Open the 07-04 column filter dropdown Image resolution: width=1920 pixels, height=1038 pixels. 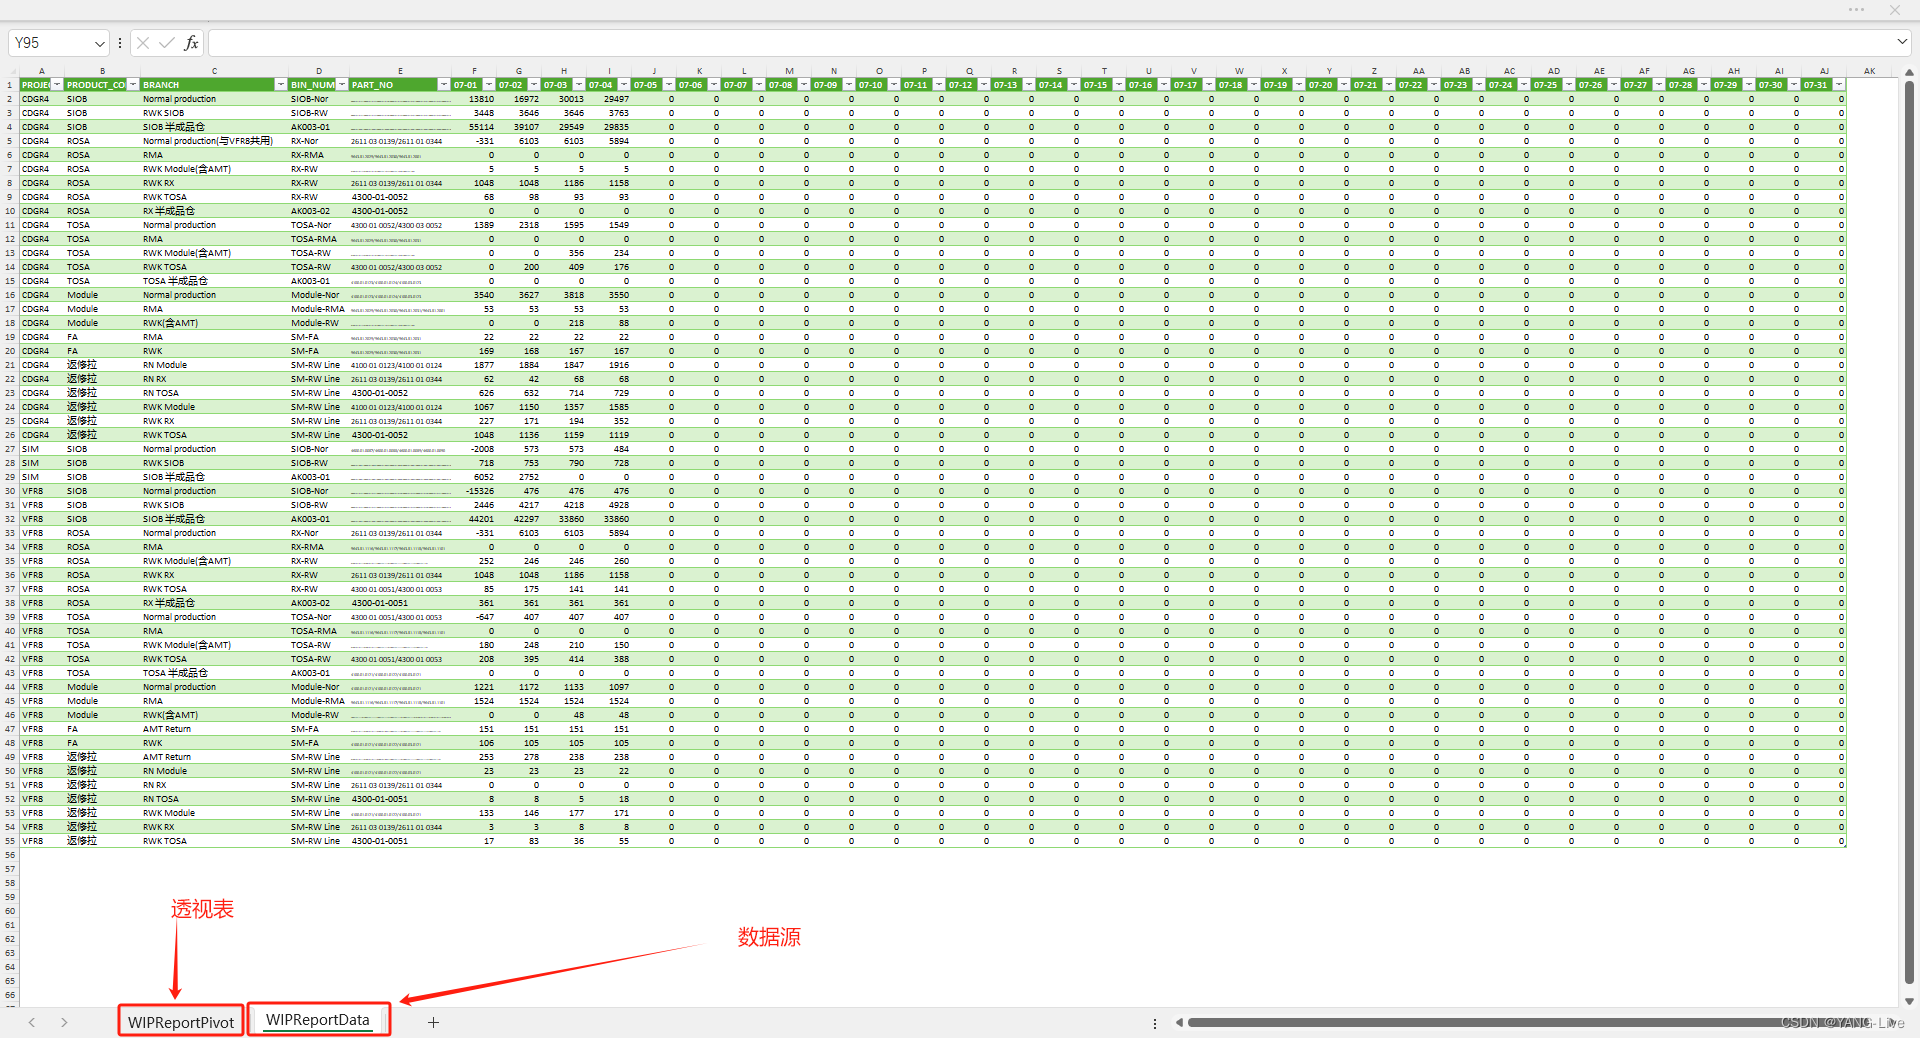624,85
